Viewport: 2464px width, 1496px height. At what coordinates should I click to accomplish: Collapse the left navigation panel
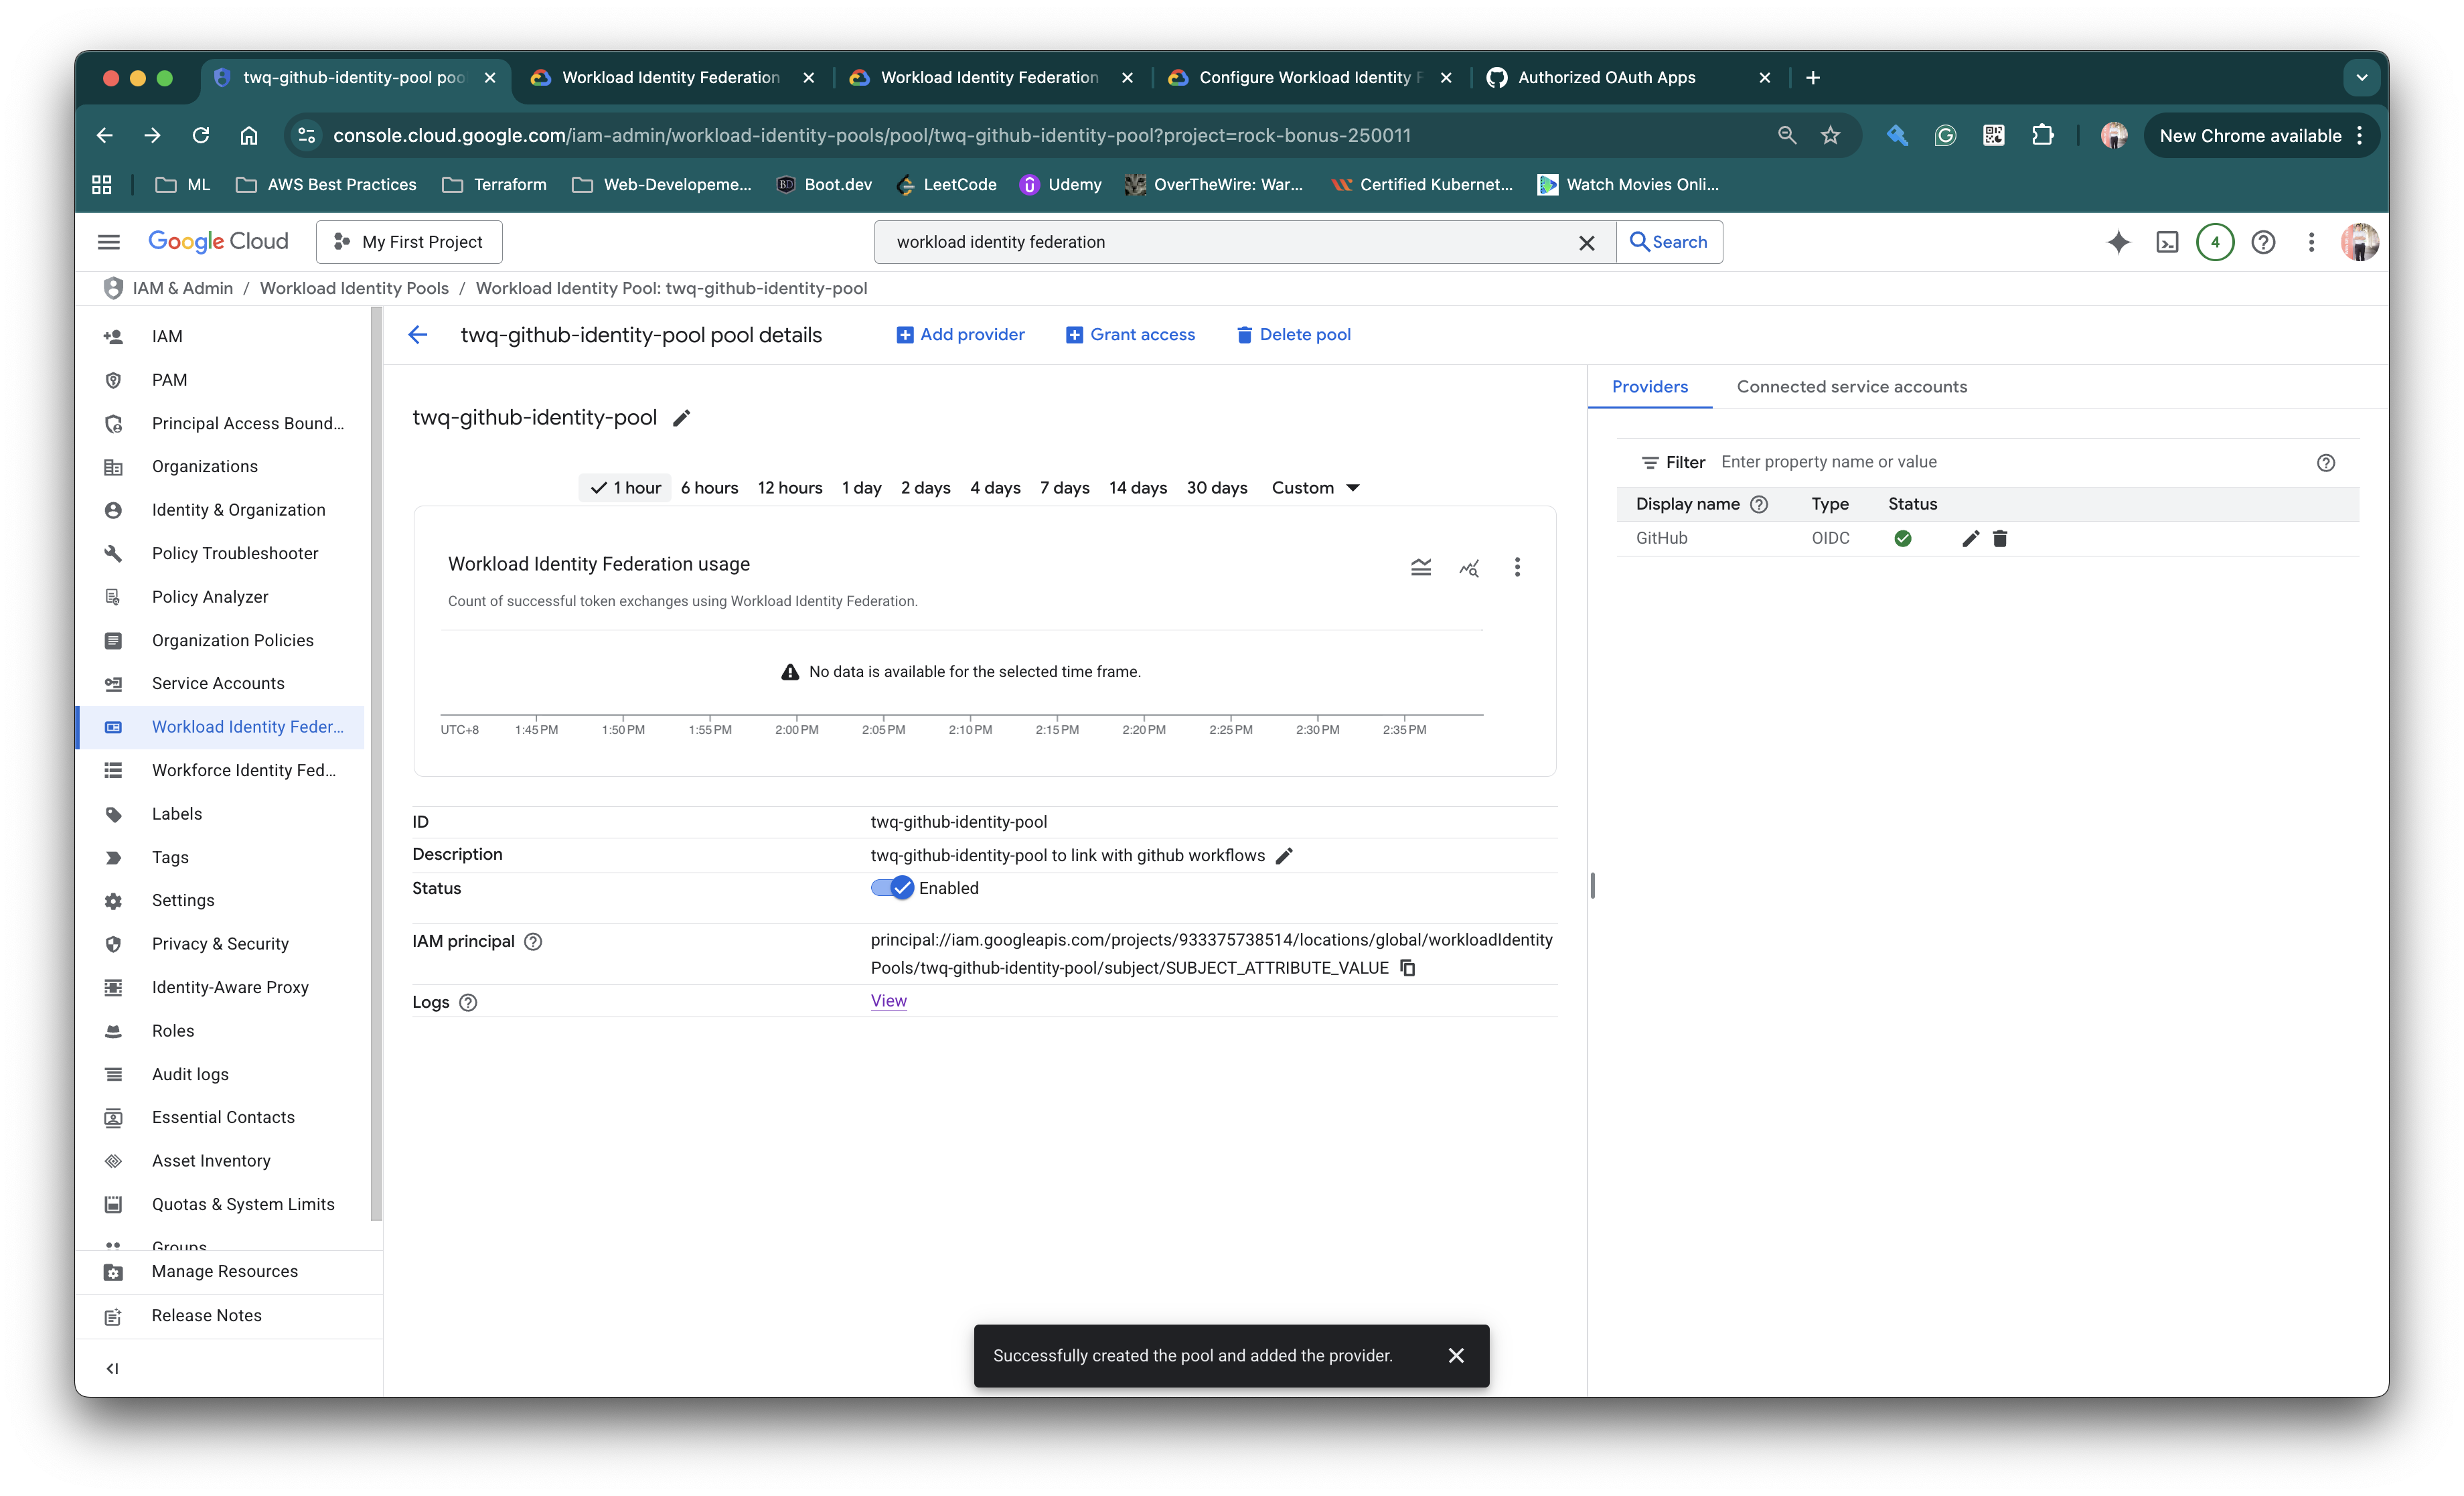[x=112, y=1369]
